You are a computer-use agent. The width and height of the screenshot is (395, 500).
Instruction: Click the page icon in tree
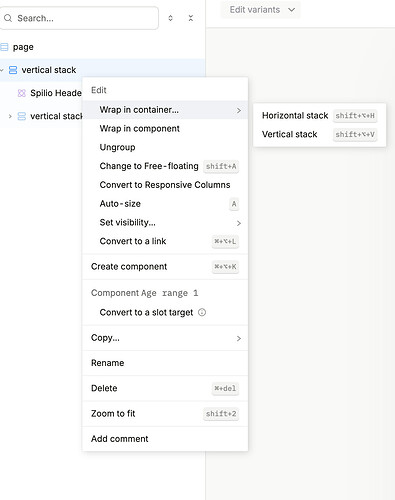(x=4, y=47)
